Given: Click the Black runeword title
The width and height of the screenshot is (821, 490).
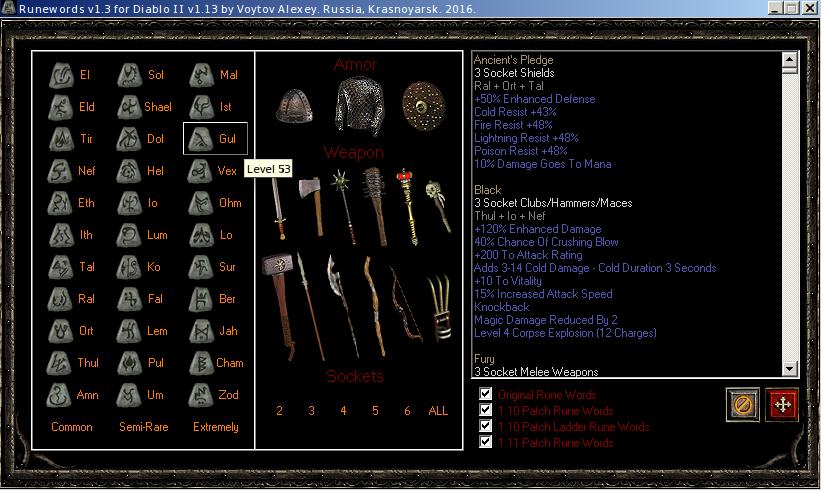Looking at the screenshot, I should (487, 190).
